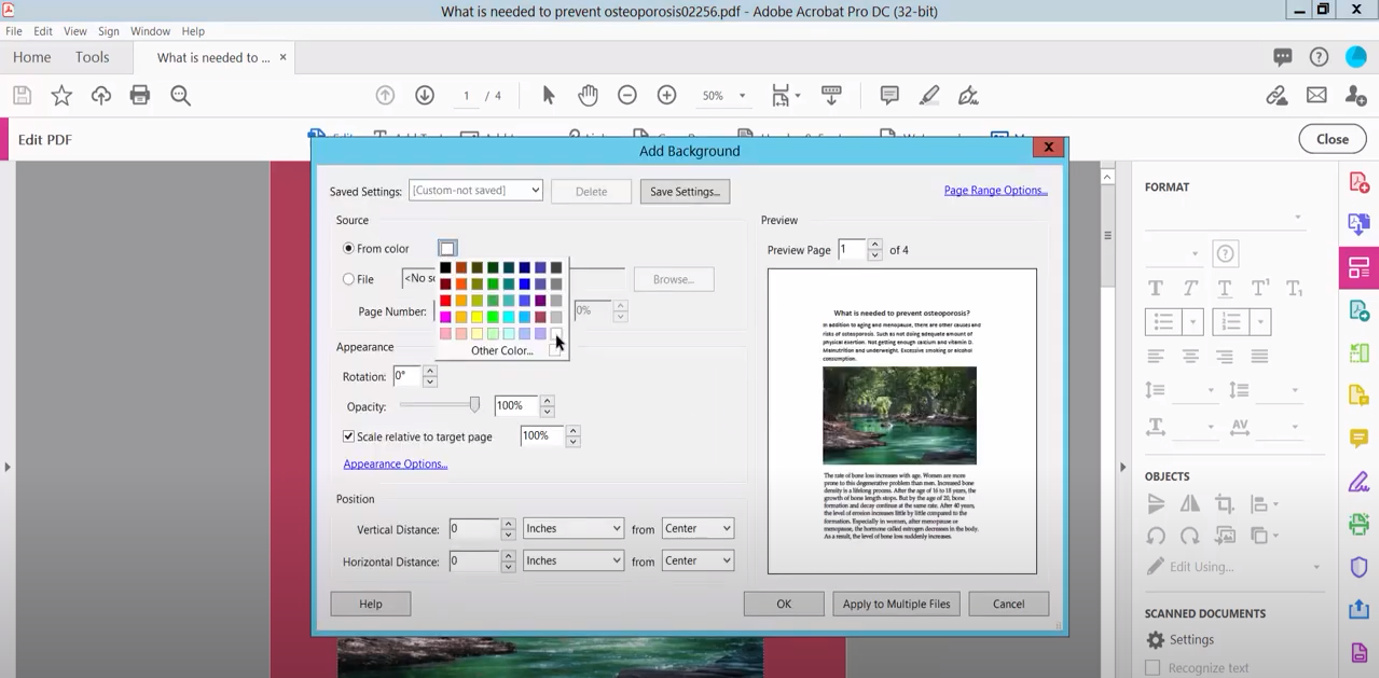Add file to favorites with star icon
Screen dimensions: 1379x678
point(62,95)
